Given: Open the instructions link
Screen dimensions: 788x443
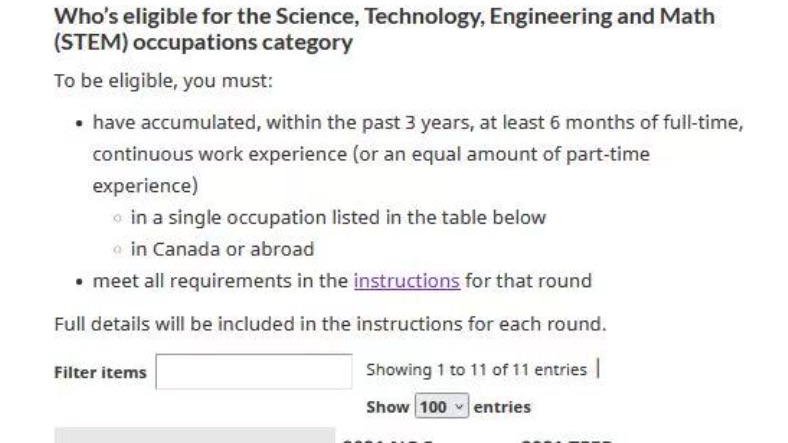Looking at the screenshot, I should [407, 281].
